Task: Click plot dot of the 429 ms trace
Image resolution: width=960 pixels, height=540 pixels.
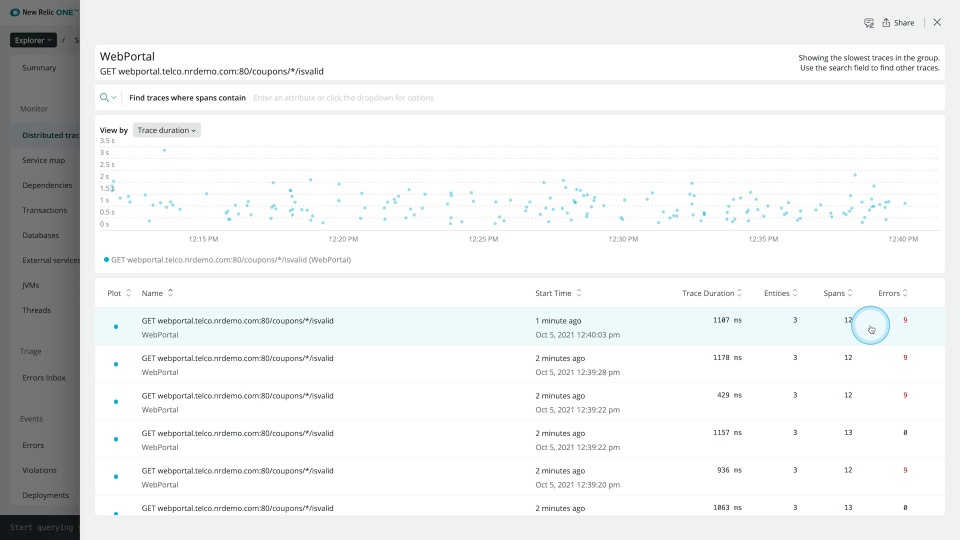Action: pos(116,402)
